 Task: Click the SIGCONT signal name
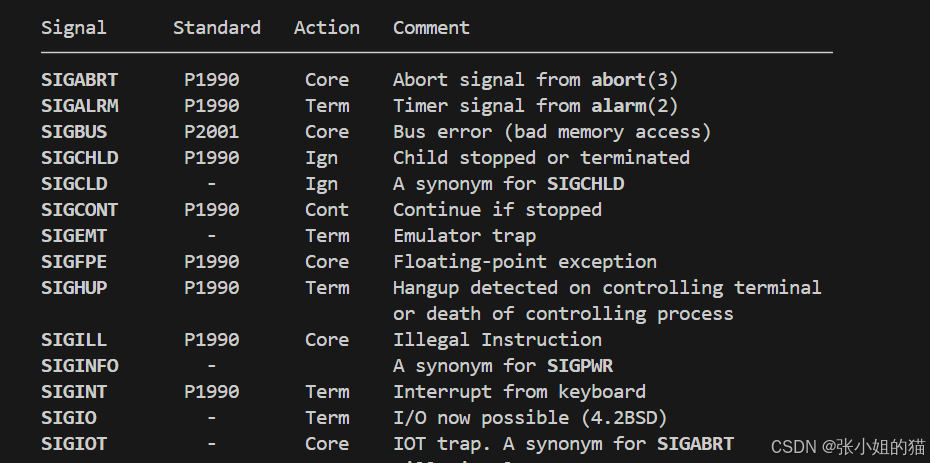pyautogui.click(x=79, y=210)
